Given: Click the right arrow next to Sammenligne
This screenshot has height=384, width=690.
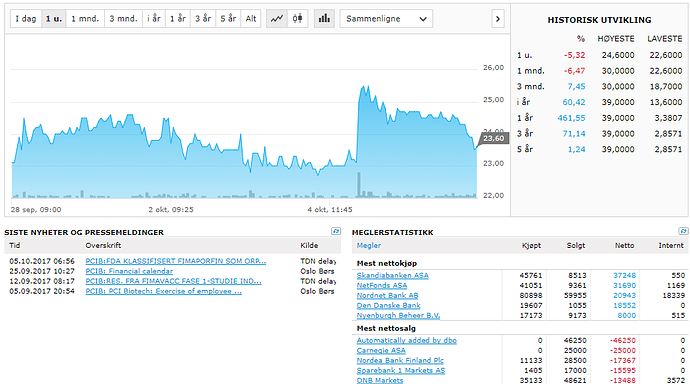Looking at the screenshot, I should tap(498, 19).
